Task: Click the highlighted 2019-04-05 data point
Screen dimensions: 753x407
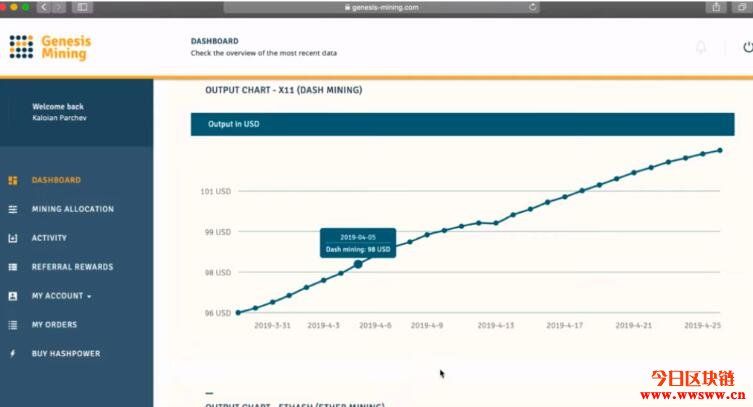Action: 358,264
